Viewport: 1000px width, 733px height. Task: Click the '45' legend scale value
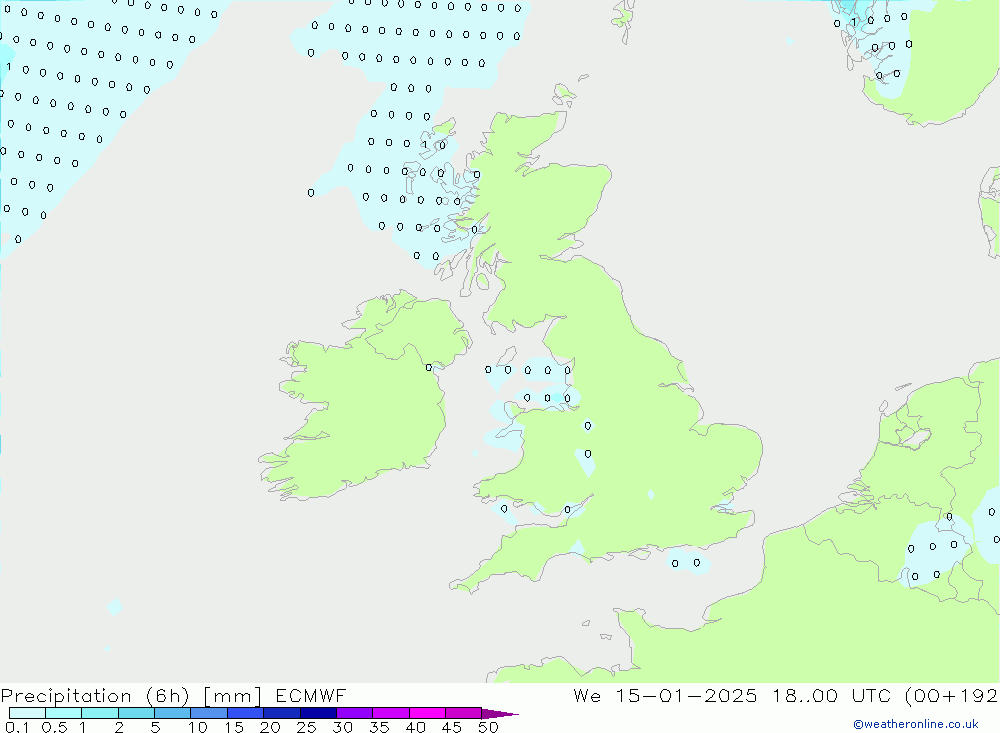(x=452, y=727)
